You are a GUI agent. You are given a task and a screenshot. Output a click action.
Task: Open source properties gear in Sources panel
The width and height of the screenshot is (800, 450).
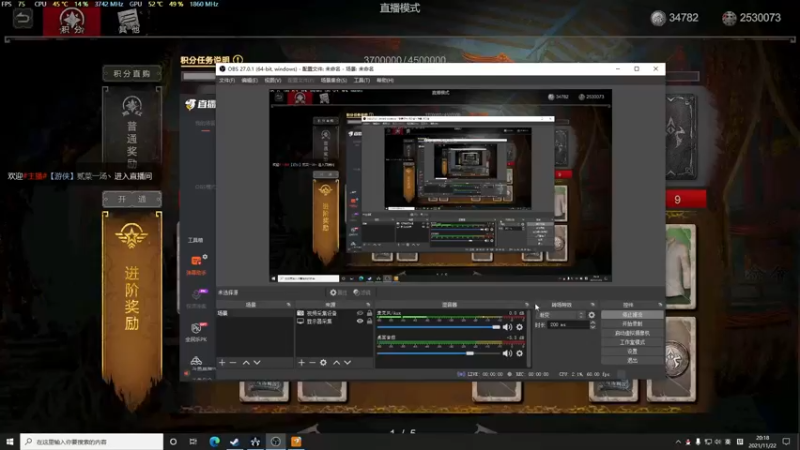323,362
